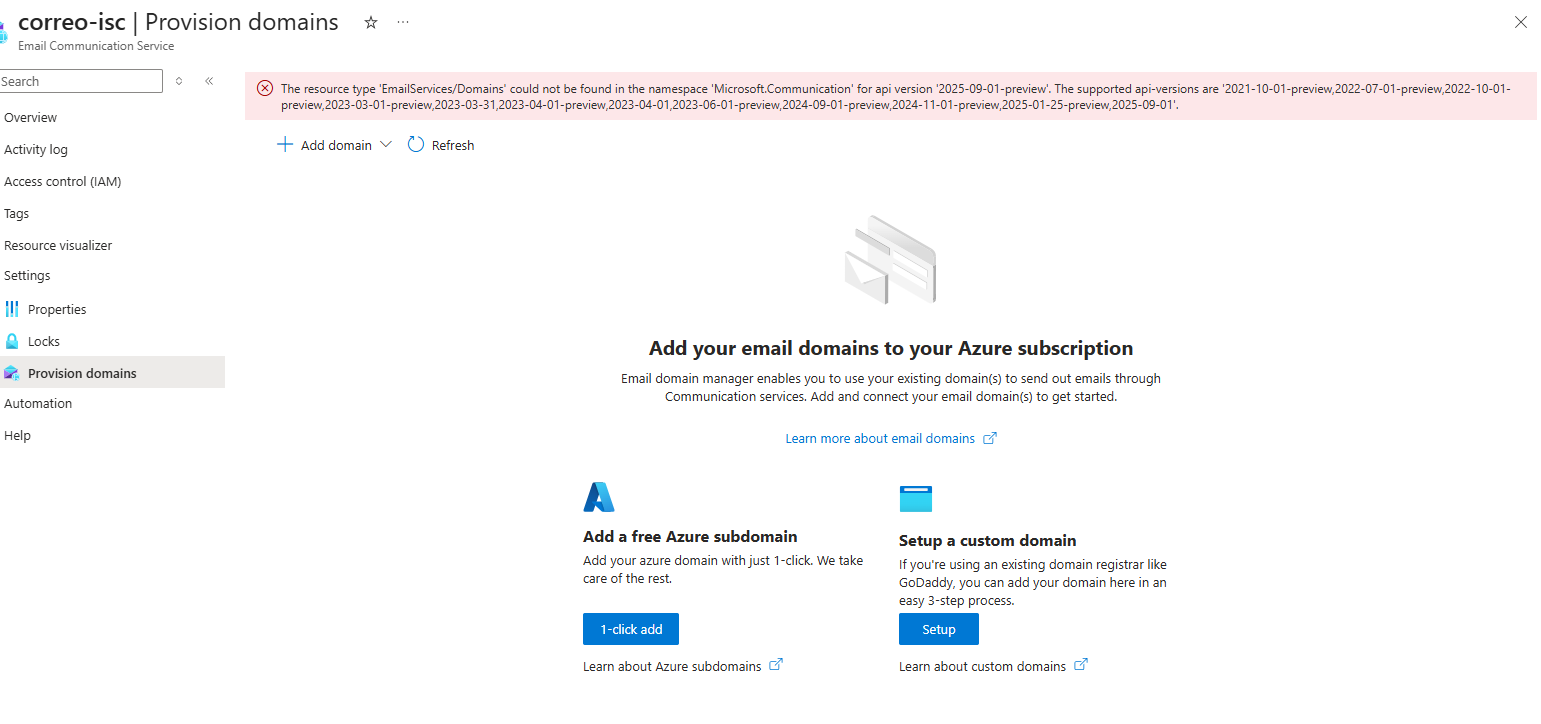This screenshot has height=724, width=1541.
Task: Click the sidebar Search box
Action: (81, 81)
